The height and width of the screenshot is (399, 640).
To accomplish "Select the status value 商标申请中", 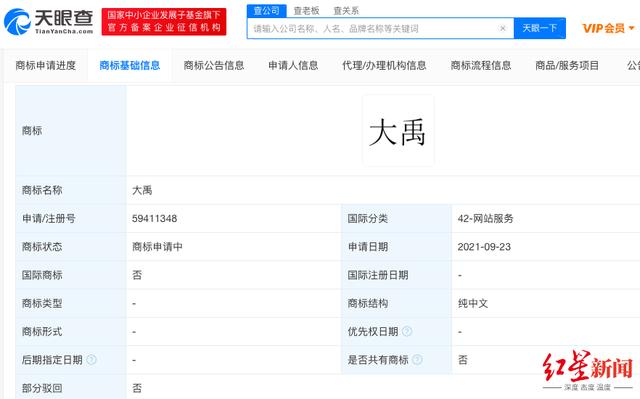I will (157, 247).
